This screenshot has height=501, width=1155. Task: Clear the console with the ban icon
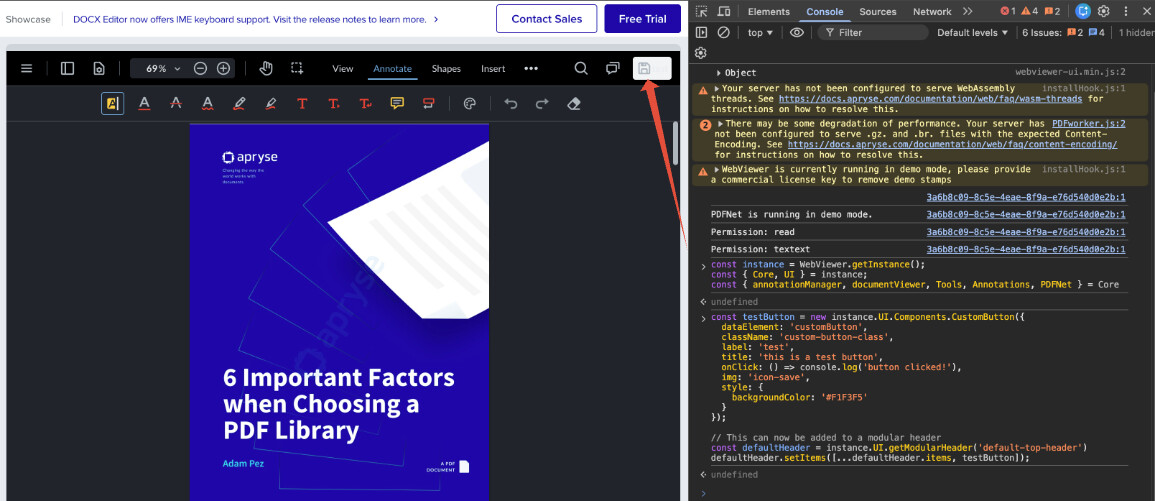(x=723, y=32)
